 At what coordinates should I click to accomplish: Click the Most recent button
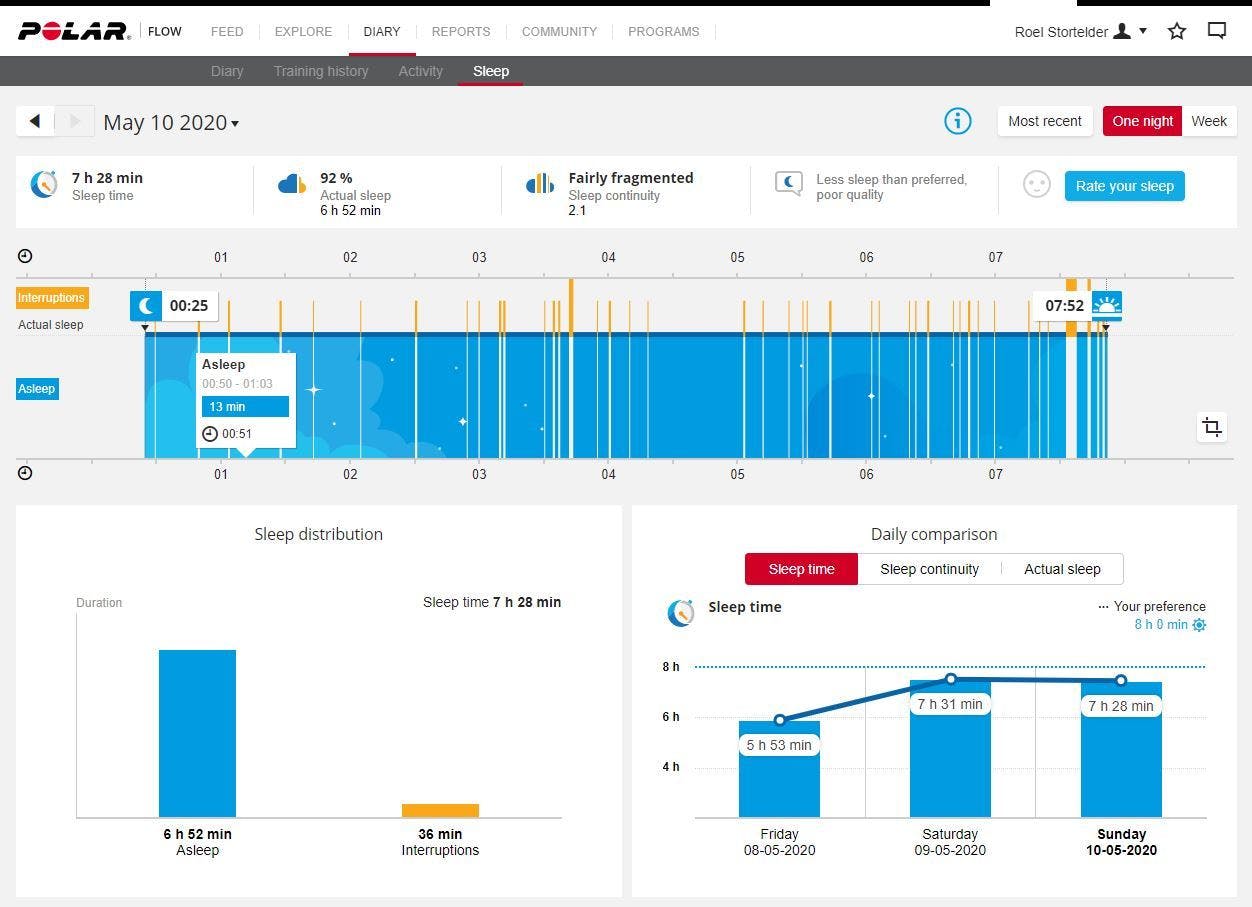[1044, 121]
